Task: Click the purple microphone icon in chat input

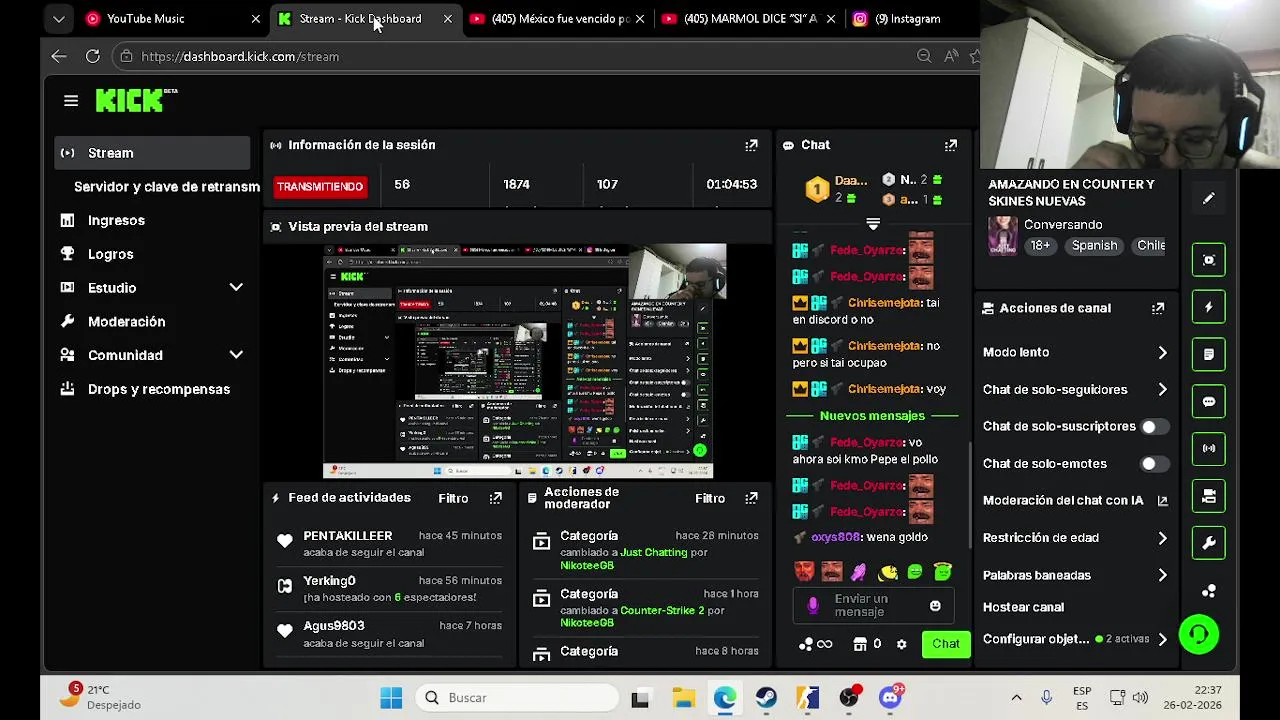Action: tap(813, 605)
